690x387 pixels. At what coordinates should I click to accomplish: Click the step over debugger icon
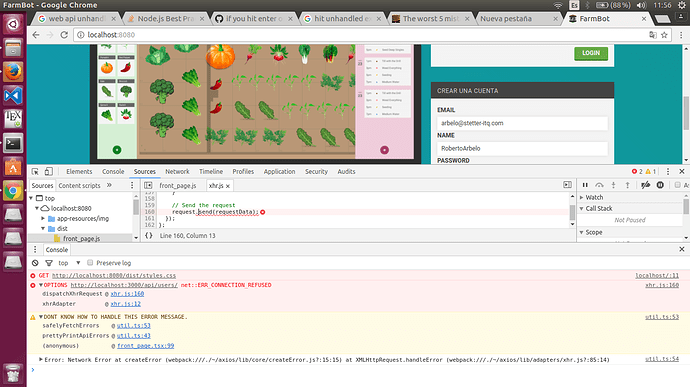[599, 185]
